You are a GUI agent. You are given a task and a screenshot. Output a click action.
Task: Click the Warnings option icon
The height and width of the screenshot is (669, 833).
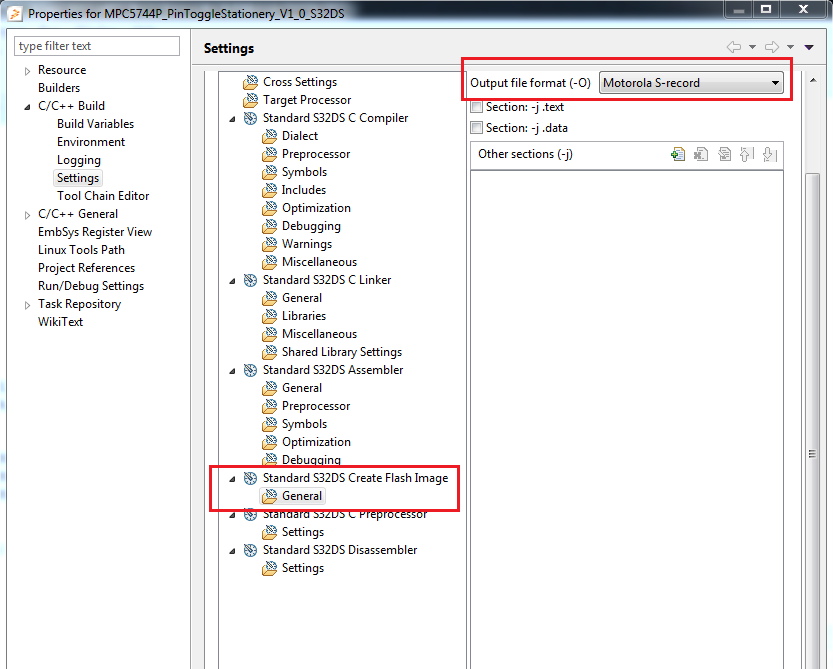point(270,244)
